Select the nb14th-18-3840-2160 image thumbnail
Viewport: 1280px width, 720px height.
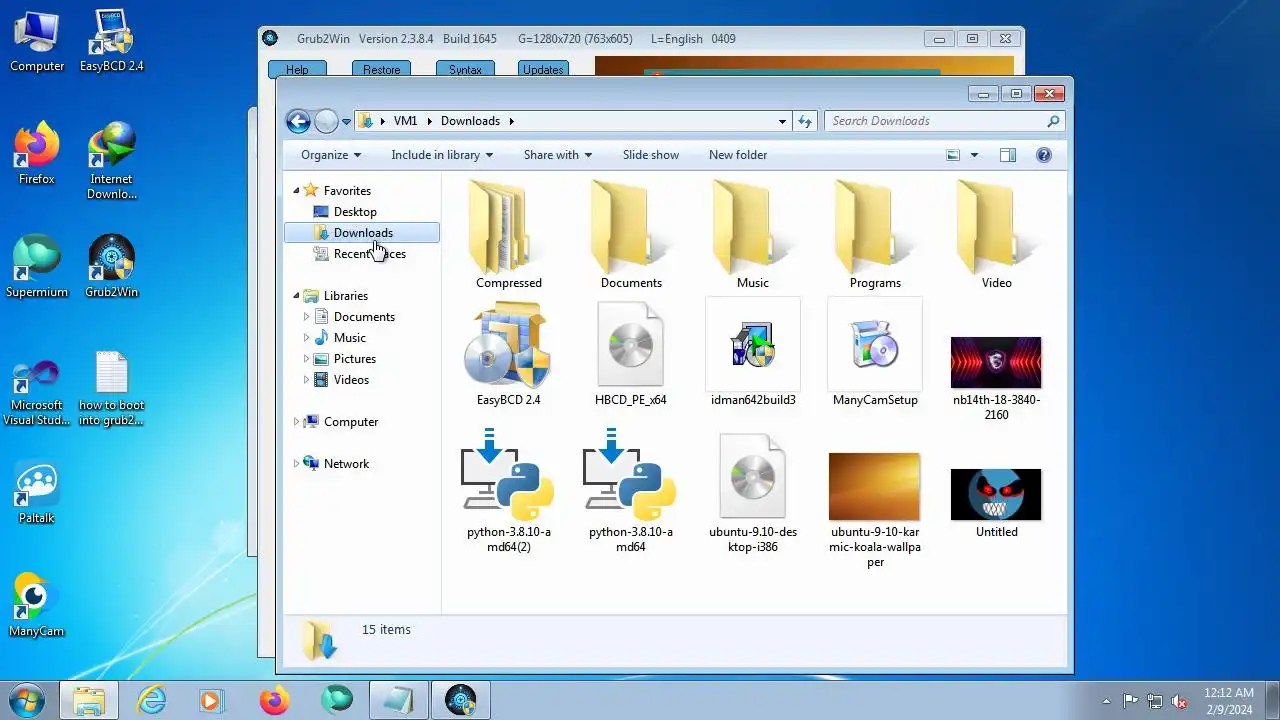(996, 362)
